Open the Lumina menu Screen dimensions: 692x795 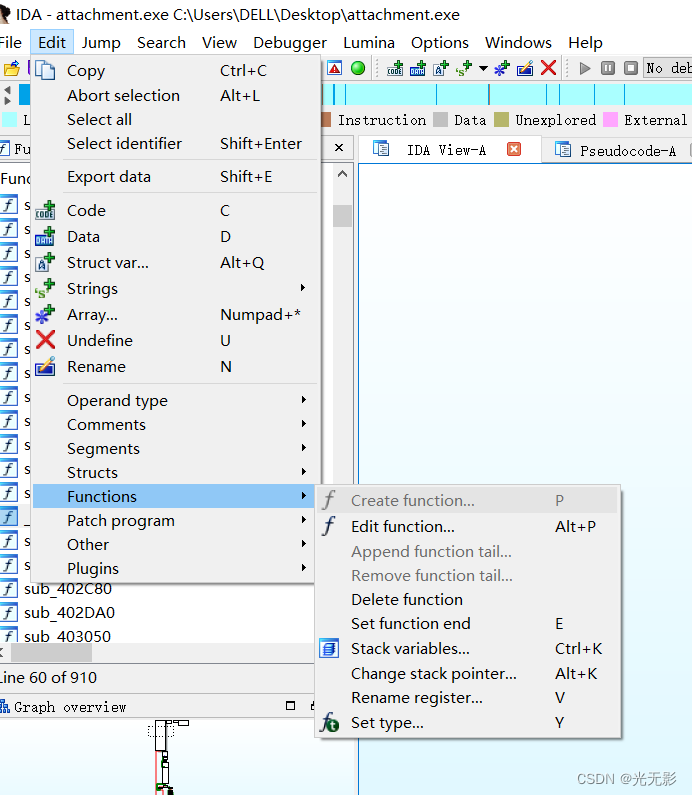coord(369,43)
